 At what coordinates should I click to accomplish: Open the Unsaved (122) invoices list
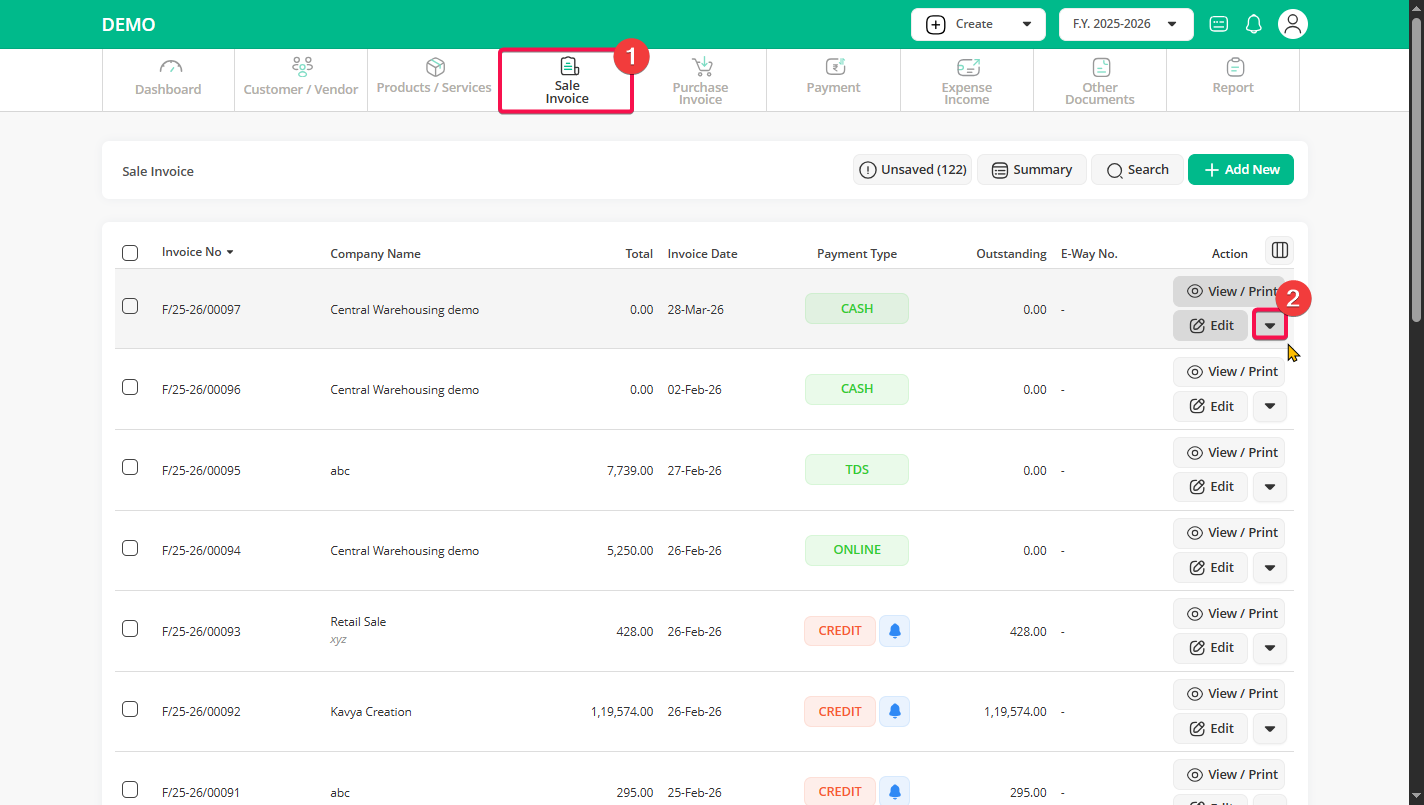click(913, 170)
